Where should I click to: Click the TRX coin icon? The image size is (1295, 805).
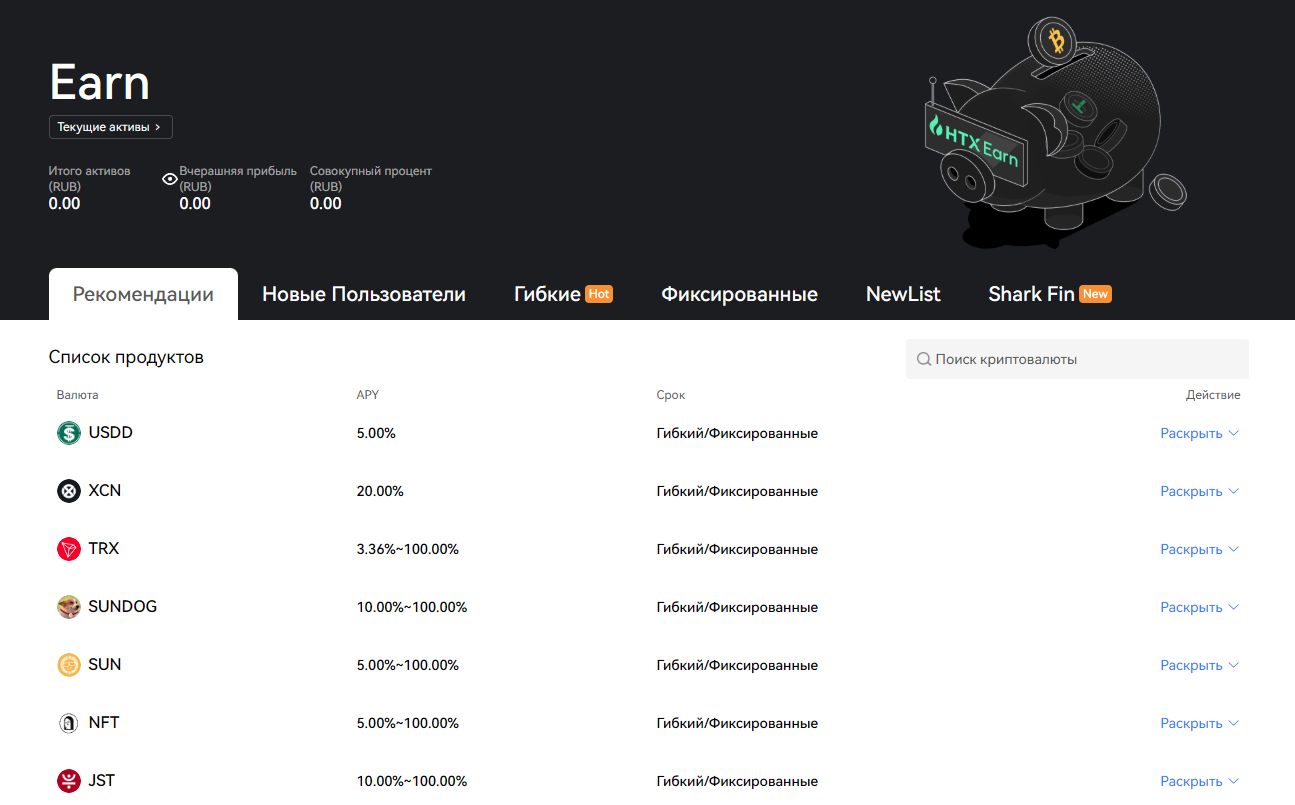[x=68, y=549]
